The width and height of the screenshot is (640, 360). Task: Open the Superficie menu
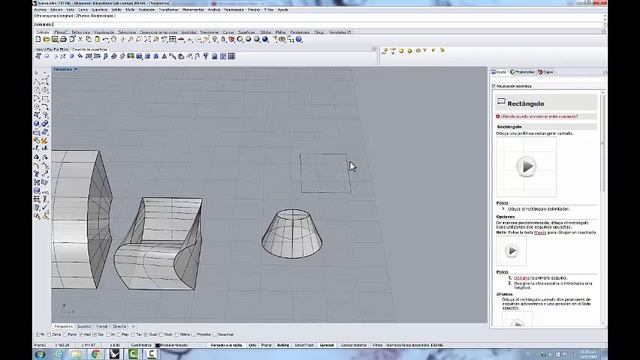click(x=99, y=10)
